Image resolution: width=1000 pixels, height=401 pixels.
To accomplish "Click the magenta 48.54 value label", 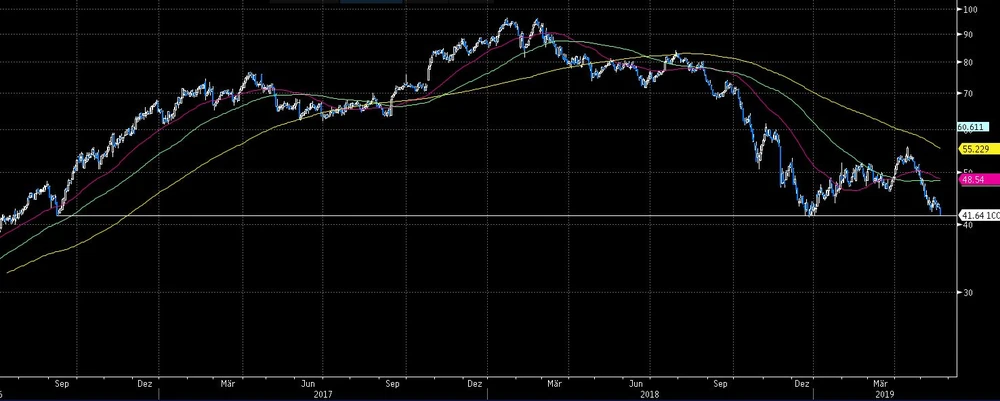I will [x=972, y=181].
